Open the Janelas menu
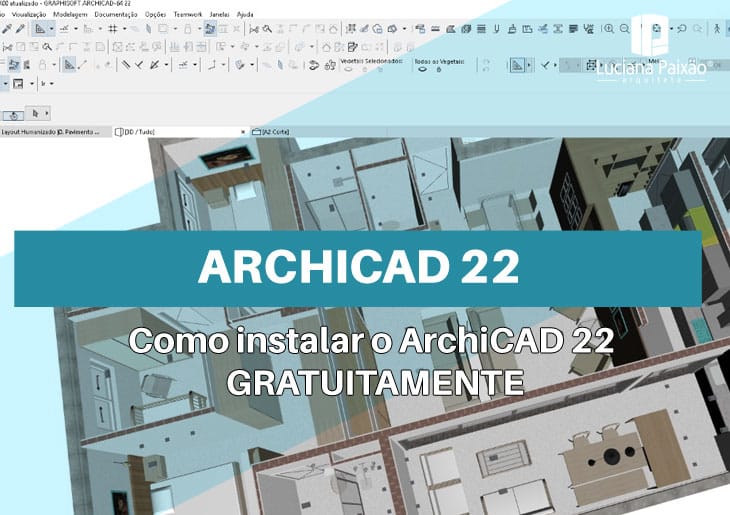This screenshot has height=515, width=730. [x=219, y=14]
